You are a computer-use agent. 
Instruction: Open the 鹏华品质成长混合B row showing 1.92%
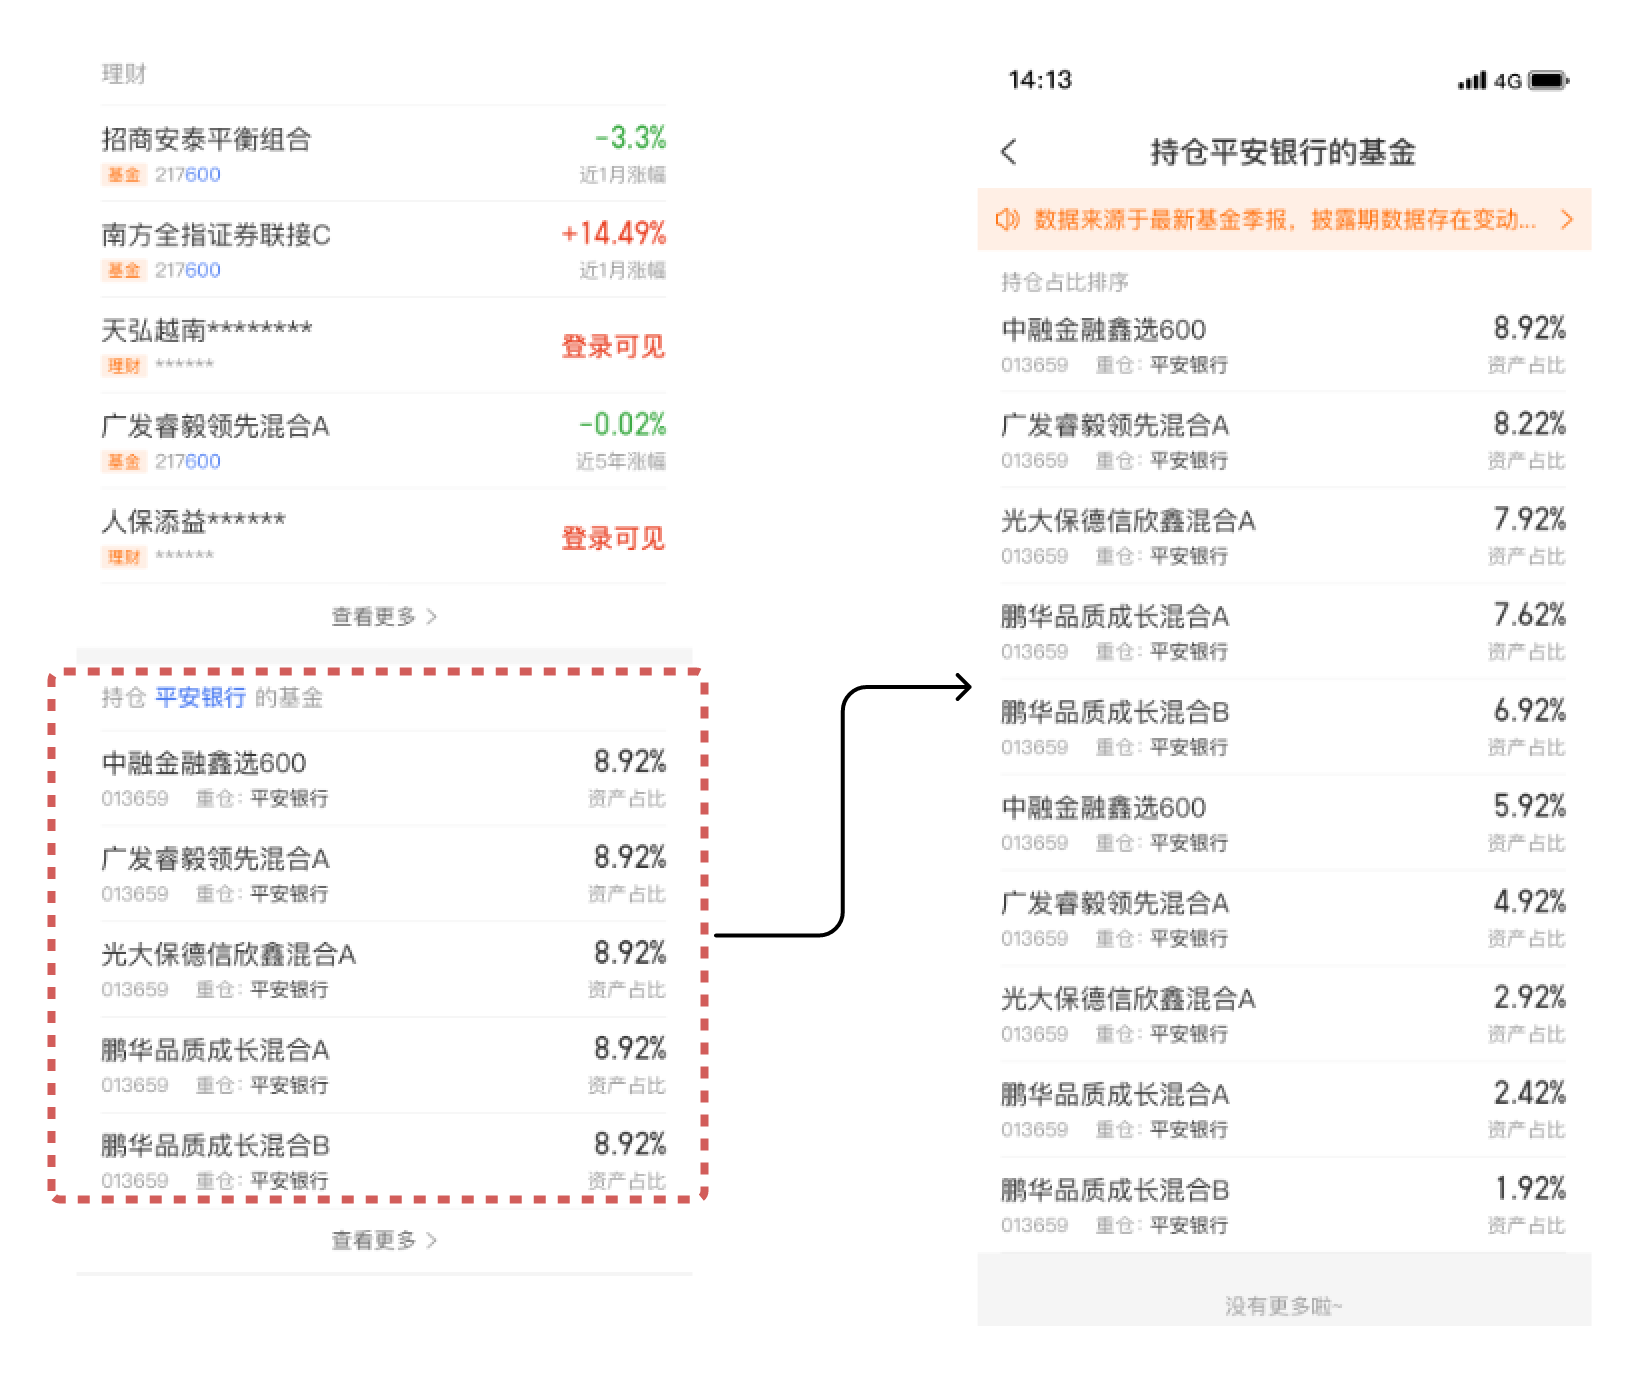pyautogui.click(x=1283, y=1205)
